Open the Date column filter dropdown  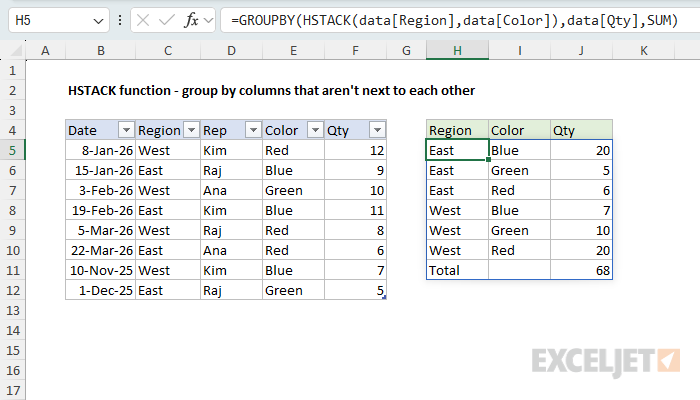[x=126, y=130]
